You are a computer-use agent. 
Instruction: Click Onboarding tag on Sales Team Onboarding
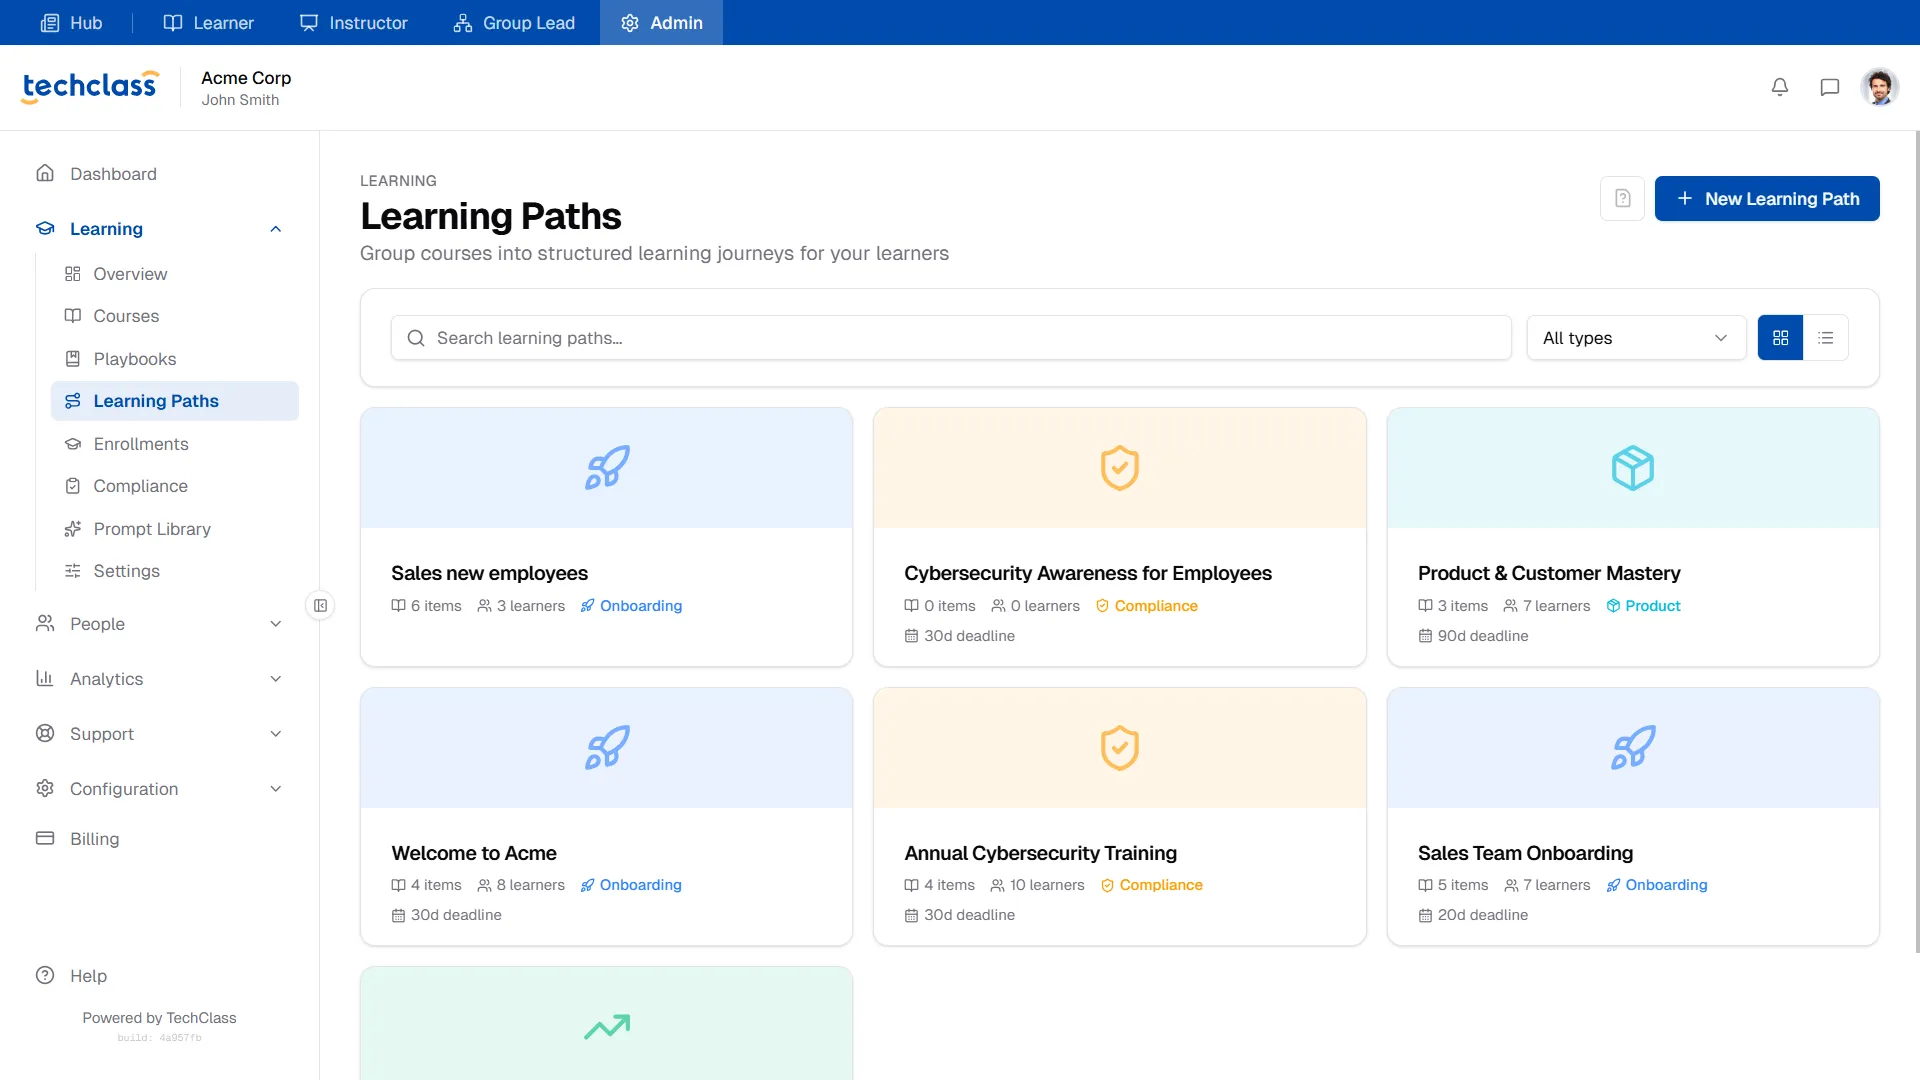coord(1657,885)
